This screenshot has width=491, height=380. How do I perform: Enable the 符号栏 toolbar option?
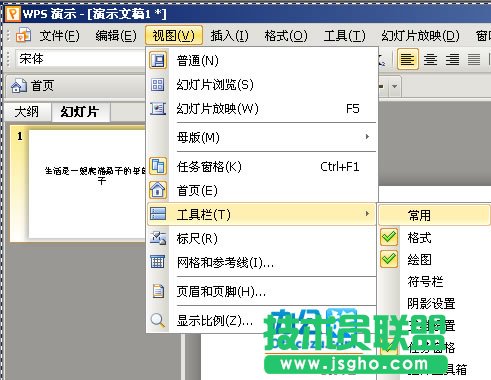click(425, 282)
